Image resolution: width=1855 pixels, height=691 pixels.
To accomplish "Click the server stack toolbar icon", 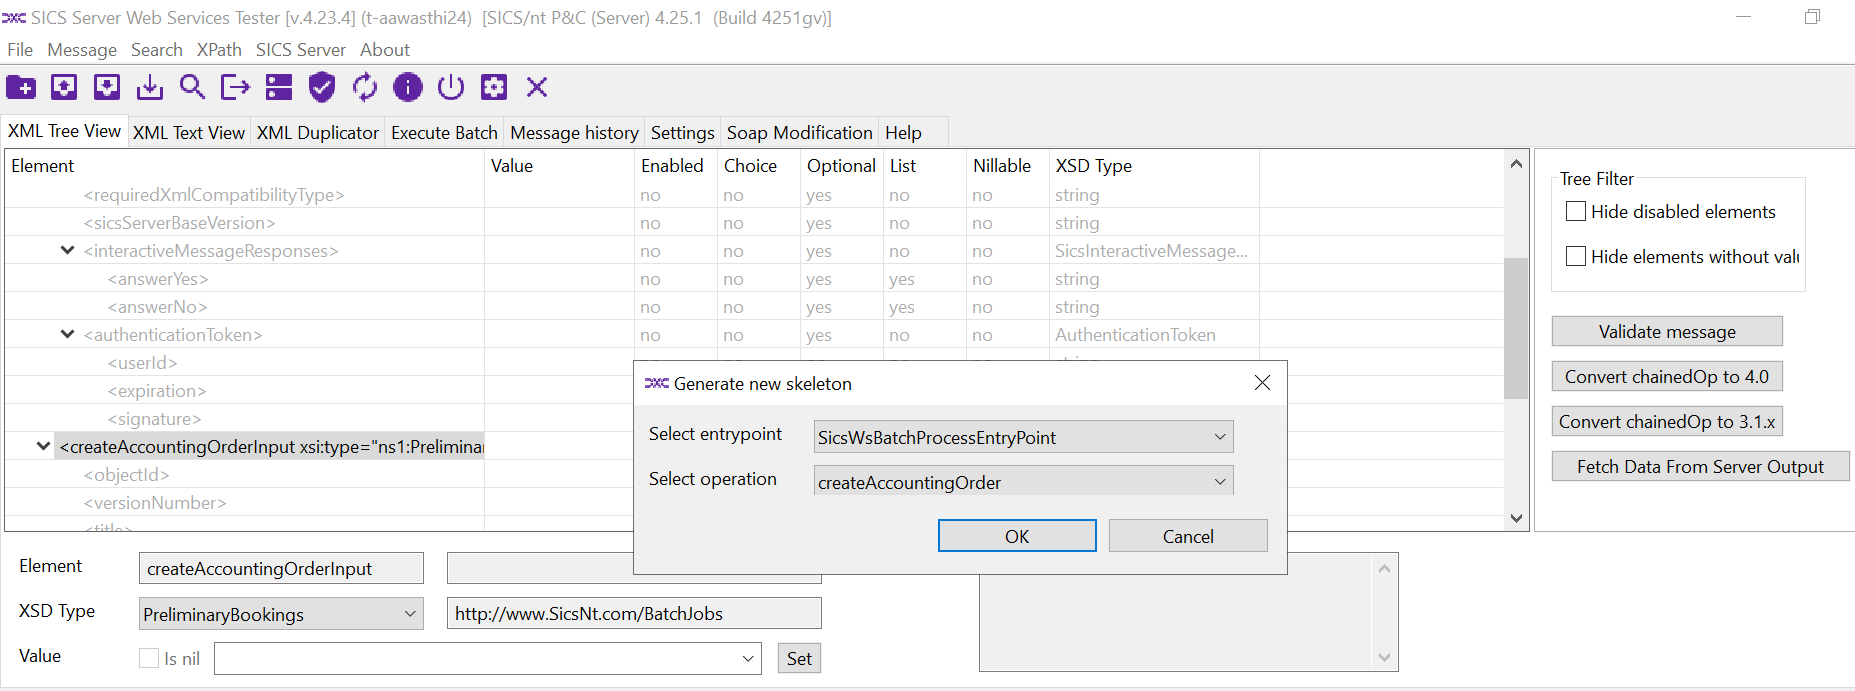I will click(x=279, y=88).
